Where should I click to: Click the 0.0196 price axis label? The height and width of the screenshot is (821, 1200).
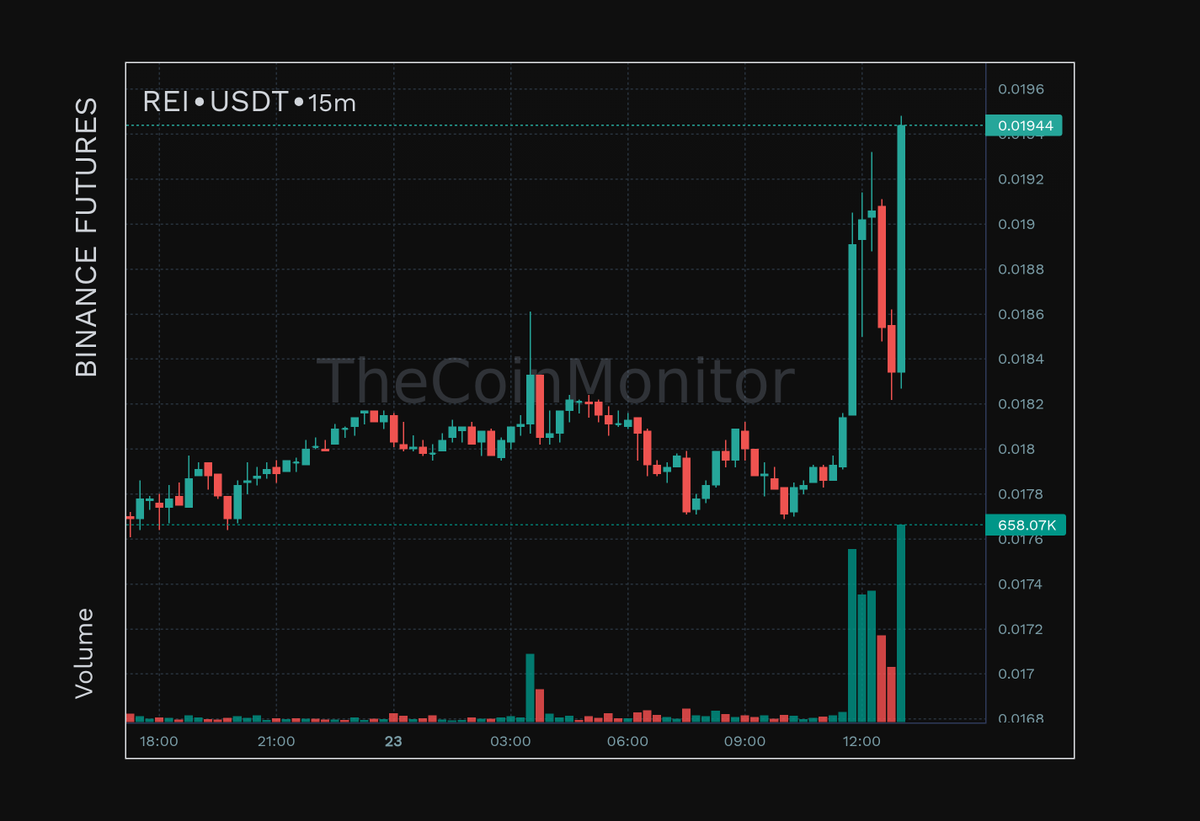click(x=1020, y=90)
